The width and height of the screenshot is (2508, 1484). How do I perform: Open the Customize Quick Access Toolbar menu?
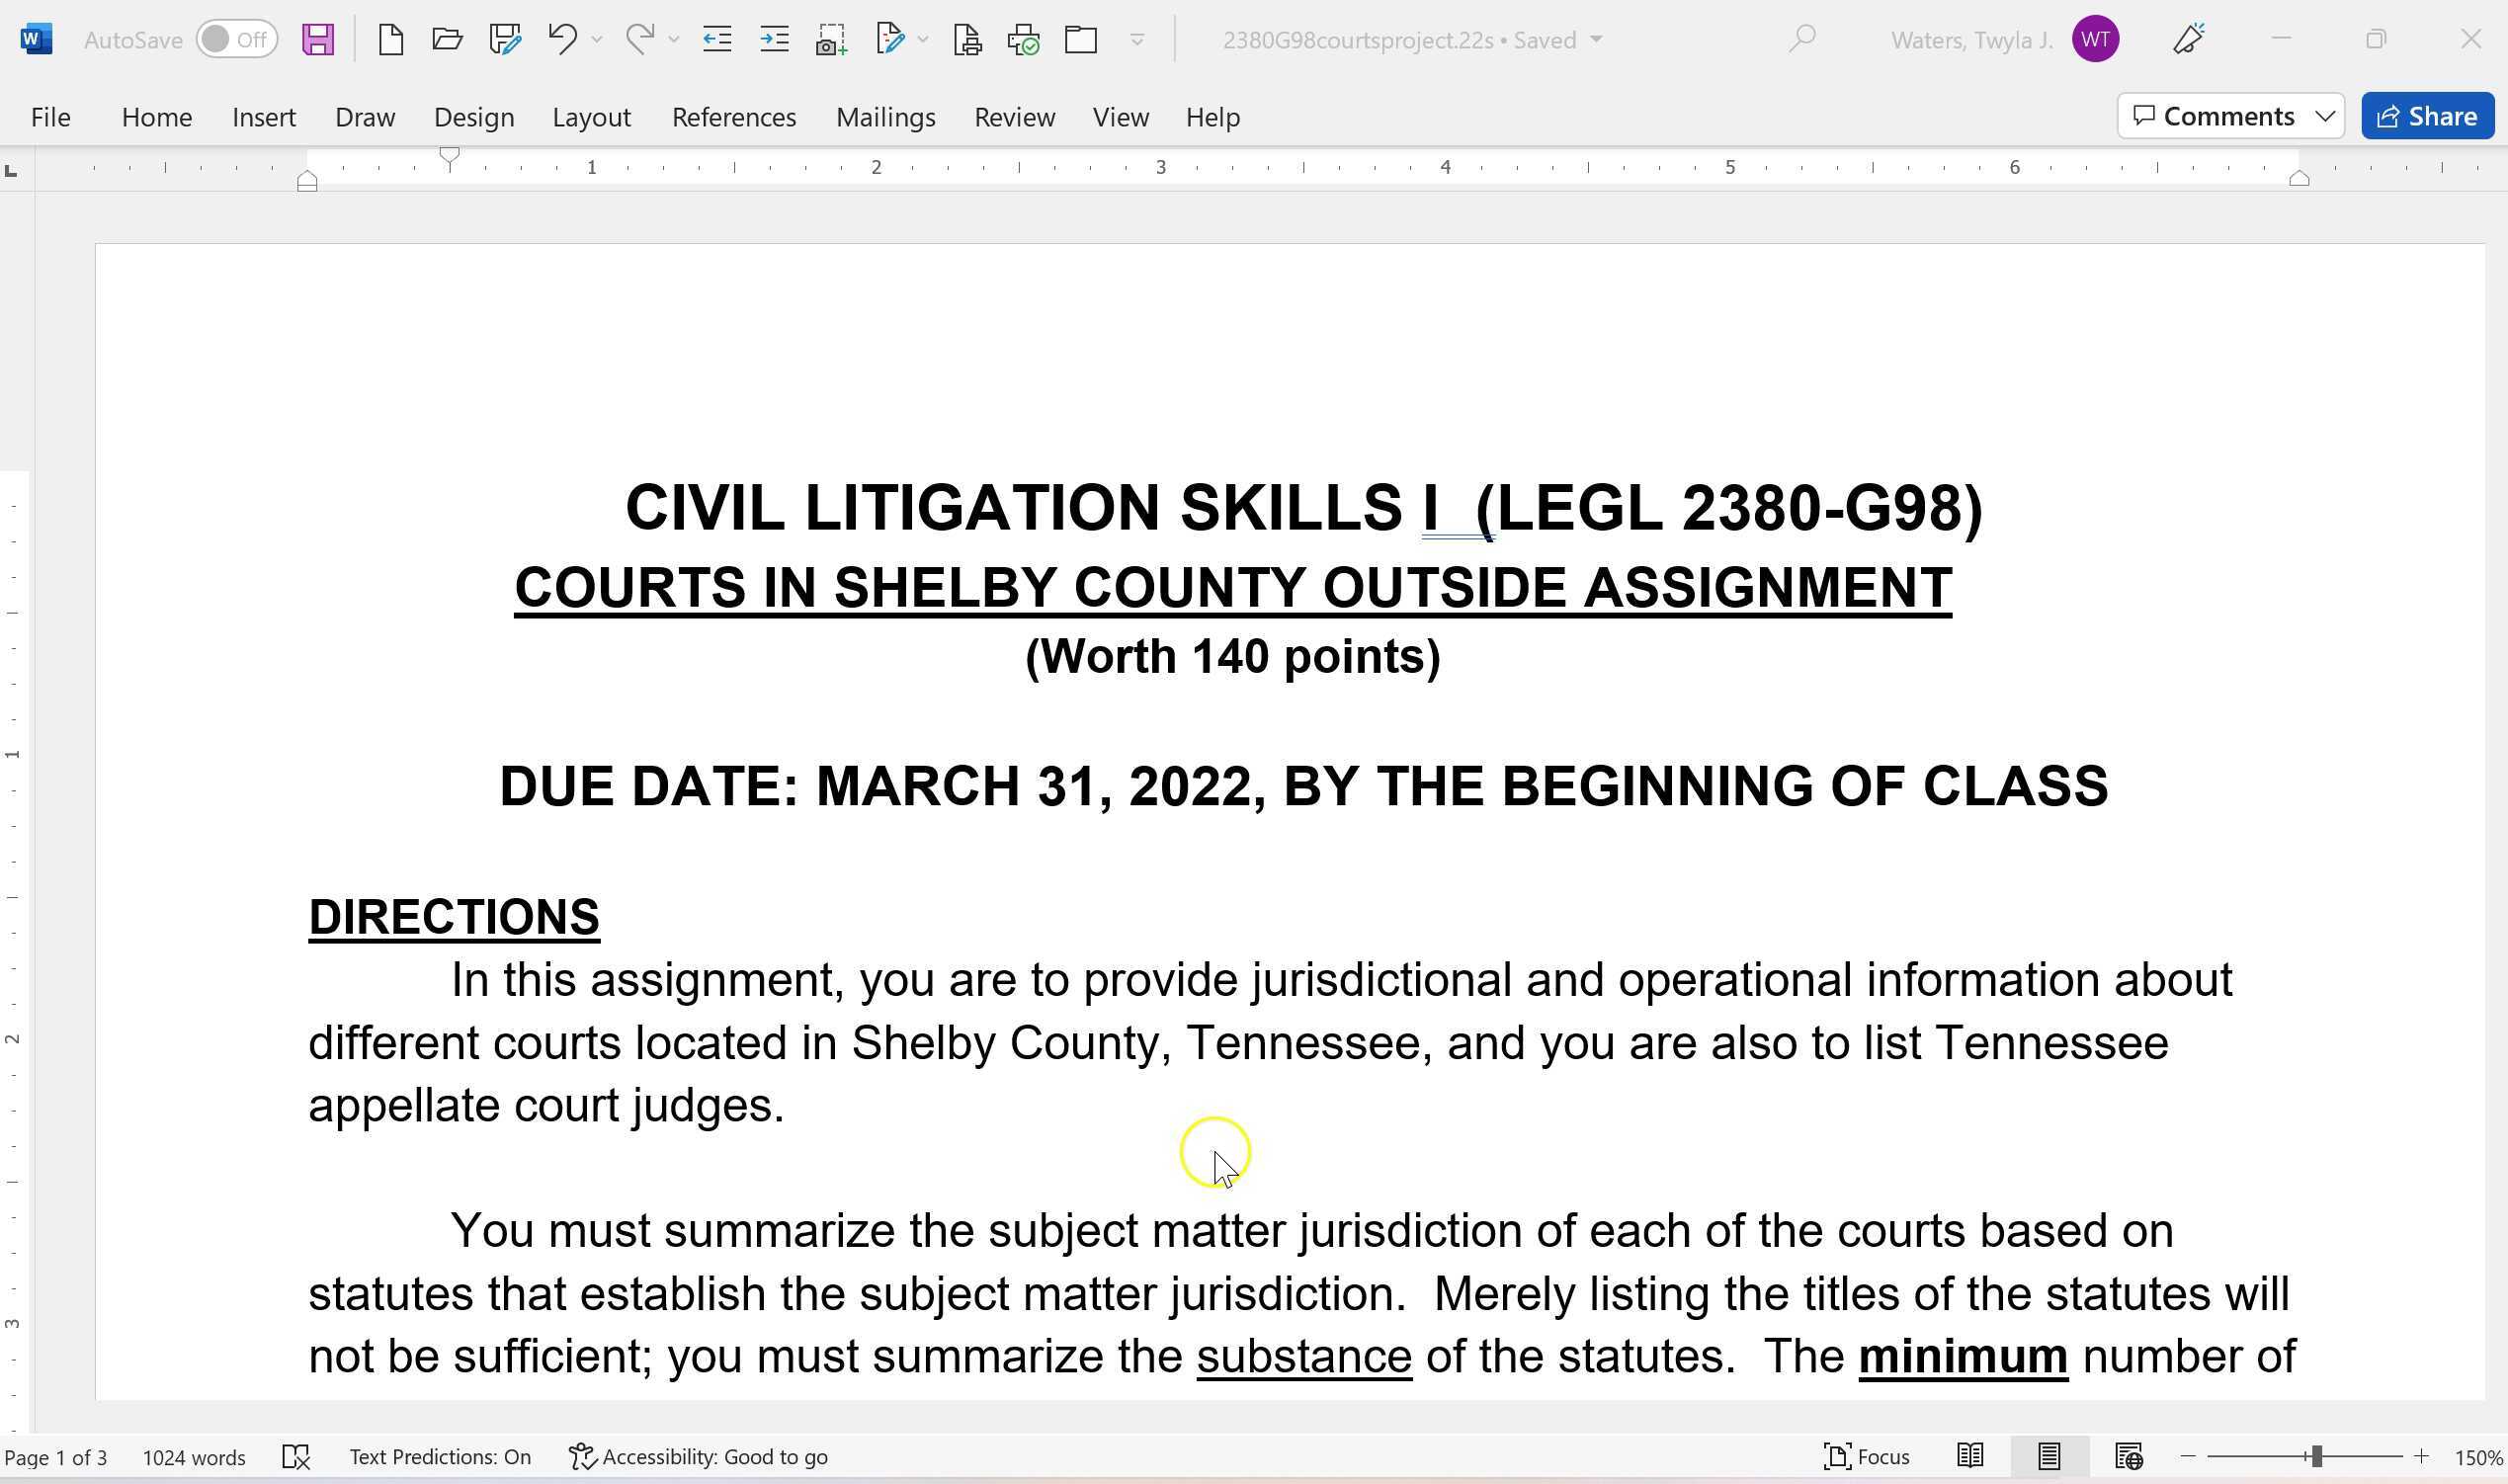[x=1137, y=39]
